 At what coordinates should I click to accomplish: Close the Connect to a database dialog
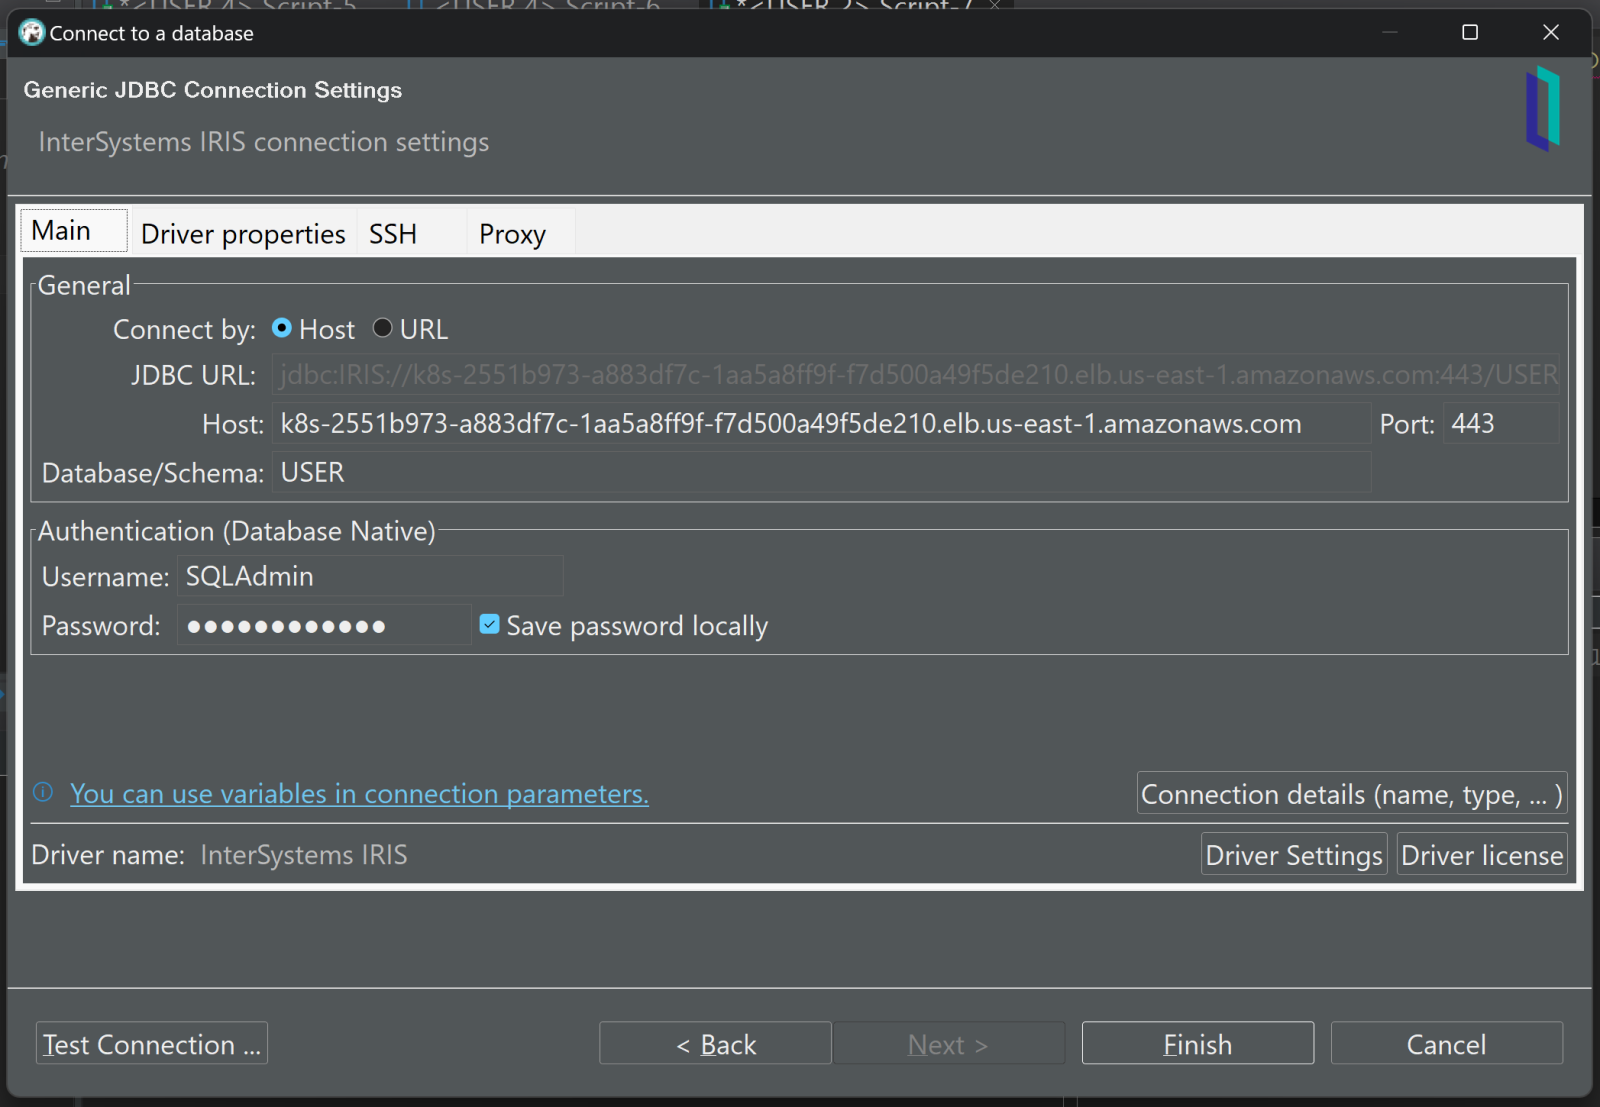(x=1550, y=33)
